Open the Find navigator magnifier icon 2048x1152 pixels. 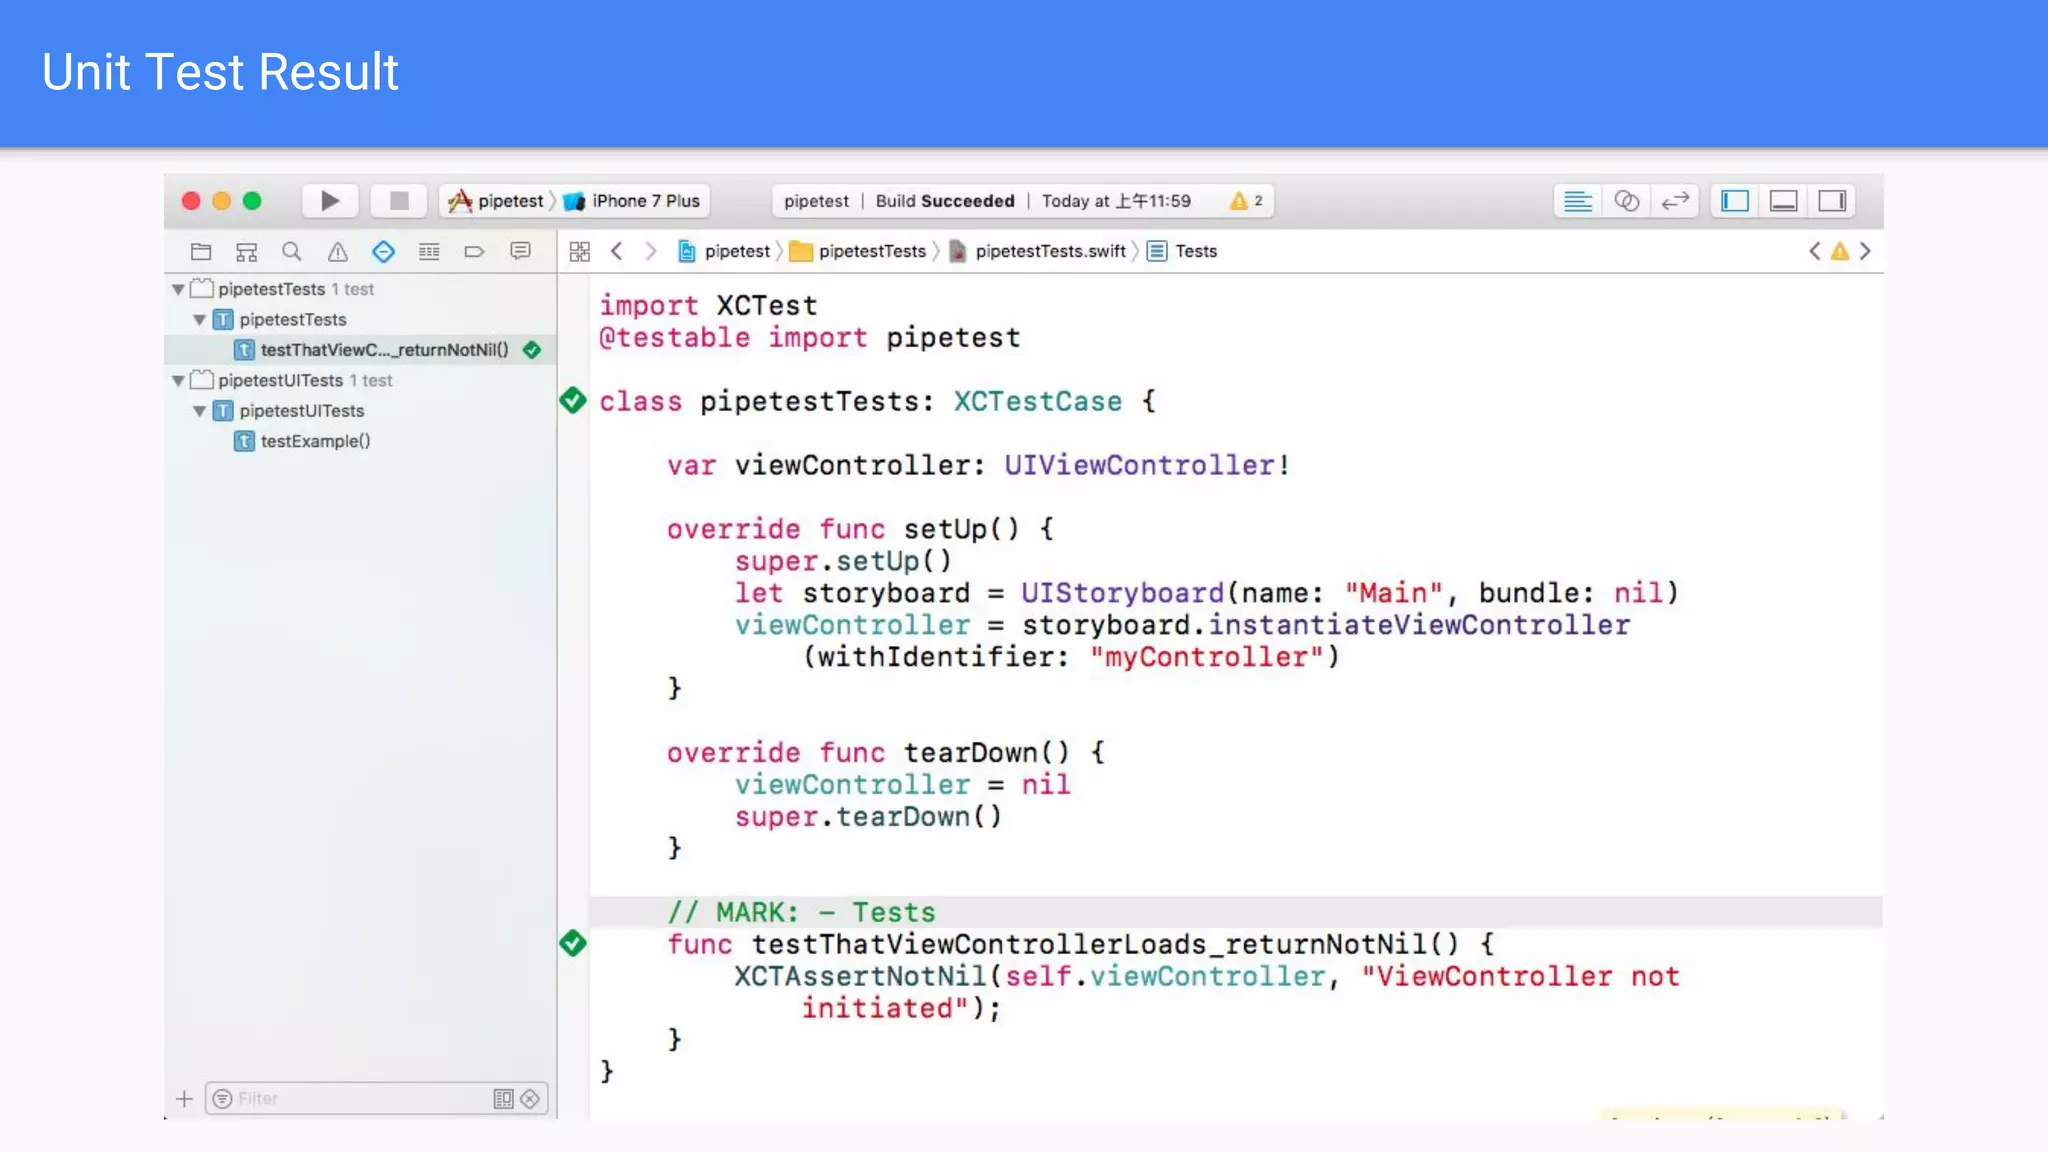click(291, 252)
